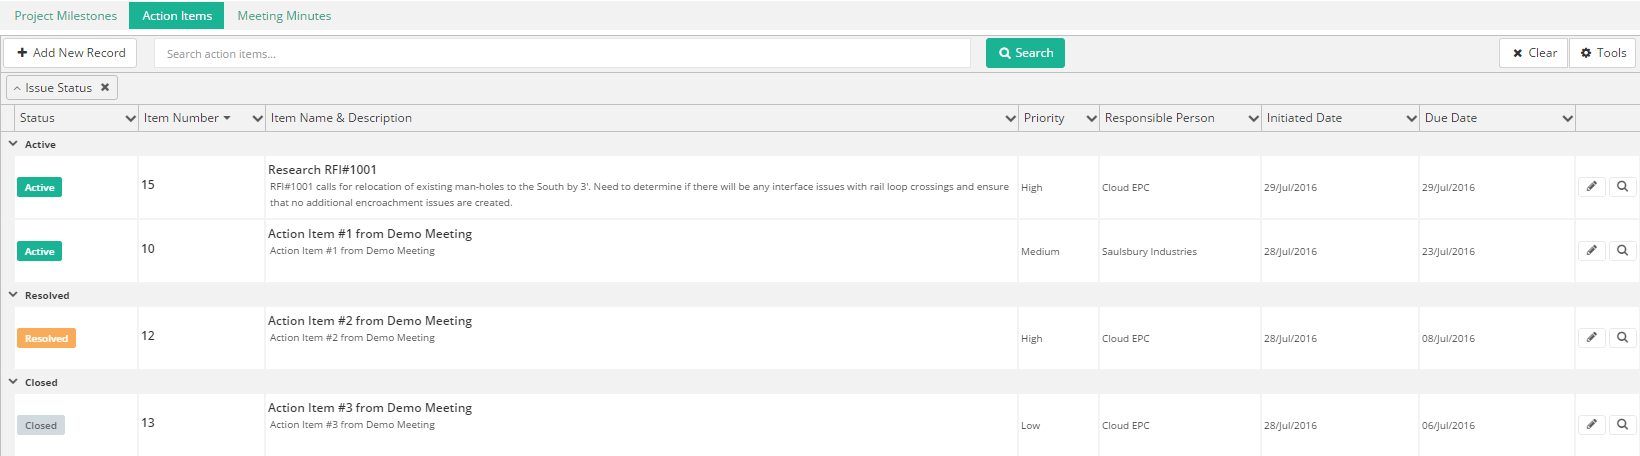The image size is (1640, 456).
Task: Click the Search action items input field
Action: pos(562,54)
